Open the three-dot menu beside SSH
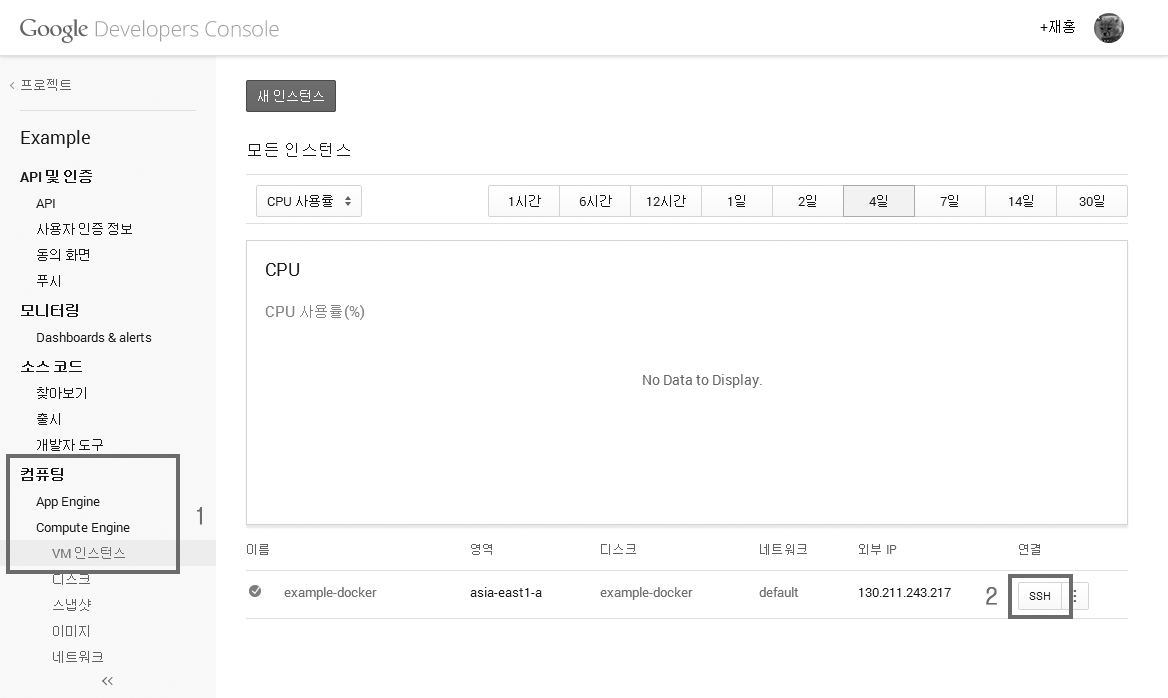Viewport: 1168px width, 698px height. click(1076, 596)
